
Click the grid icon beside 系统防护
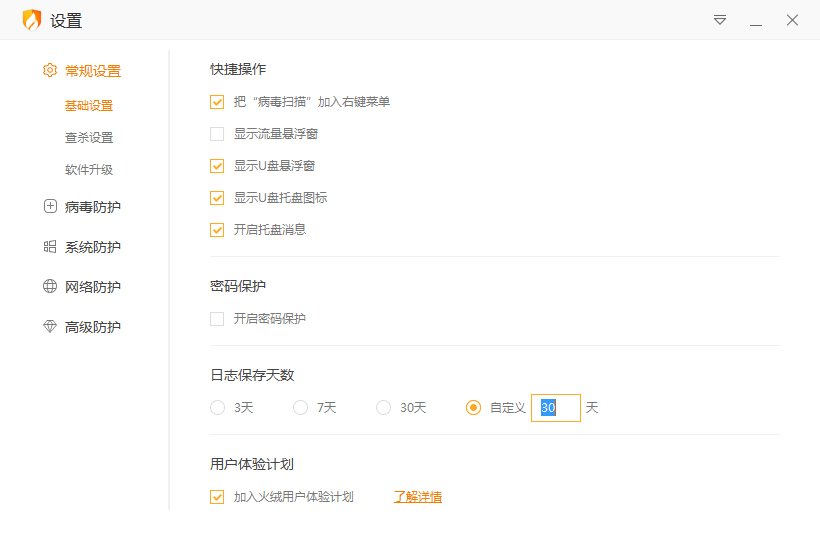coord(50,247)
